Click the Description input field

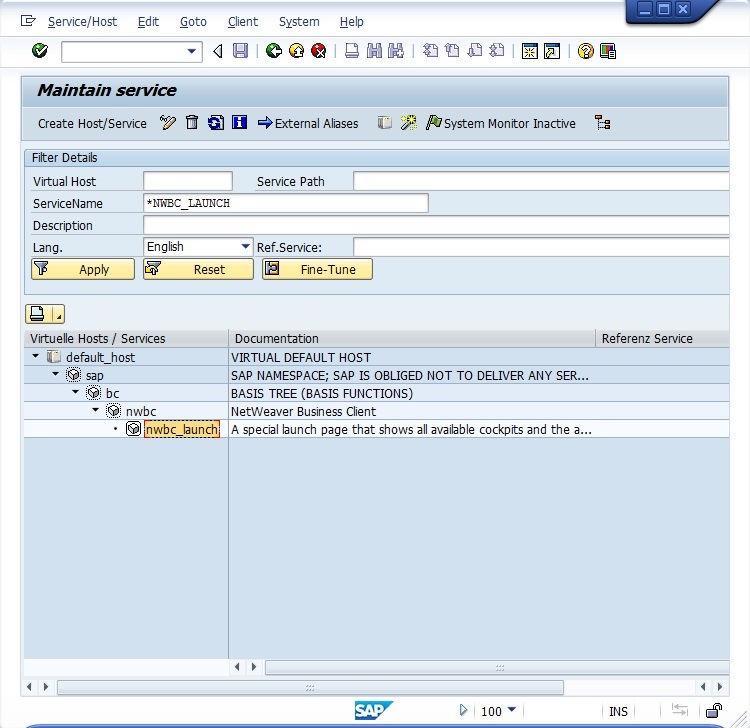click(x=436, y=225)
